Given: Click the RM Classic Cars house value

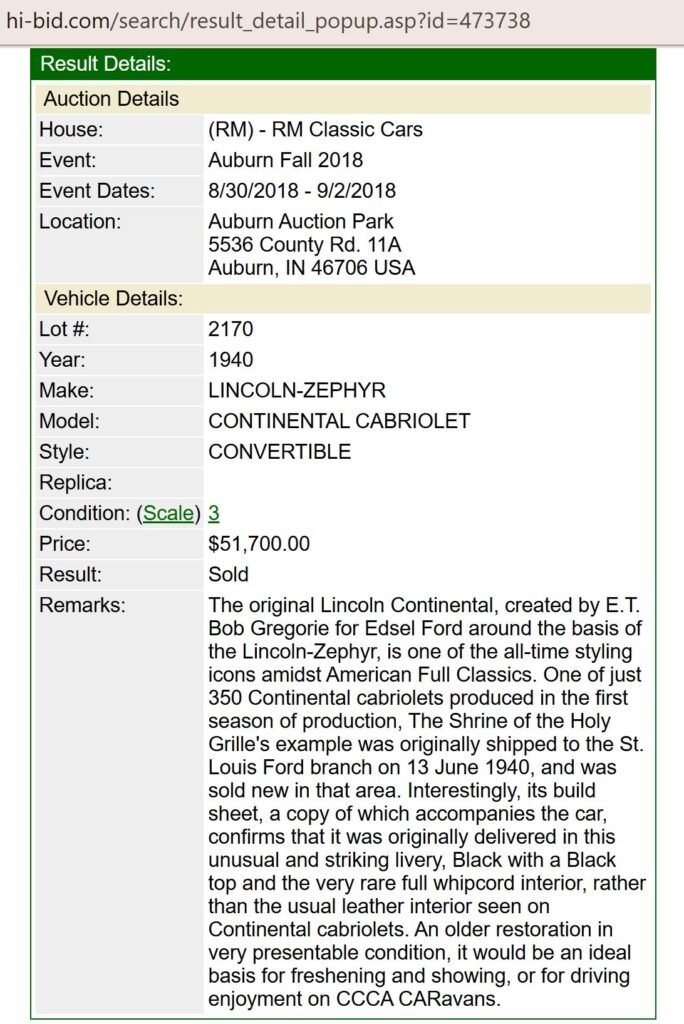Looking at the screenshot, I should (315, 130).
